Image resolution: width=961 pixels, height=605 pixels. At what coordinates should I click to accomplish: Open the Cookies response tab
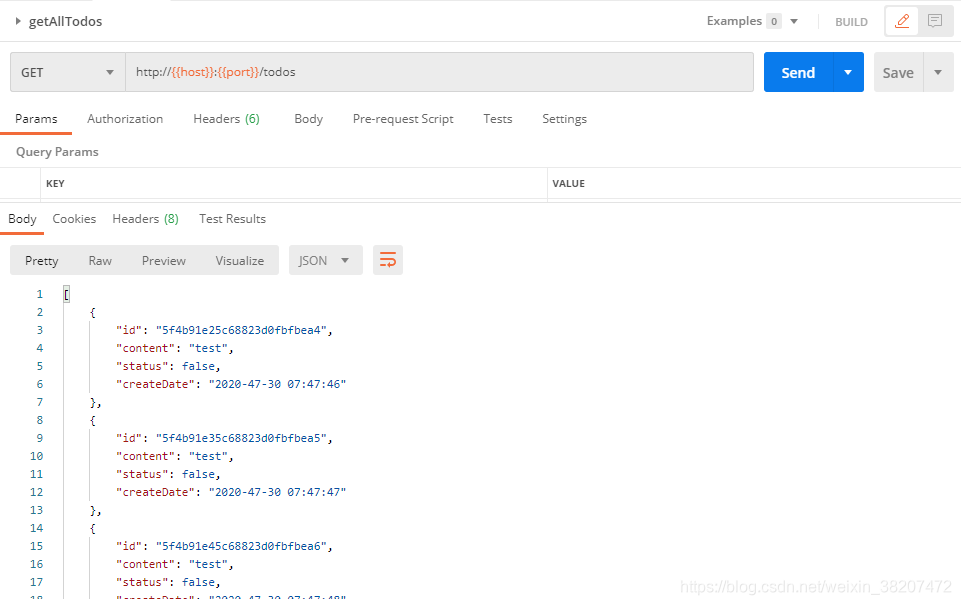(74, 218)
